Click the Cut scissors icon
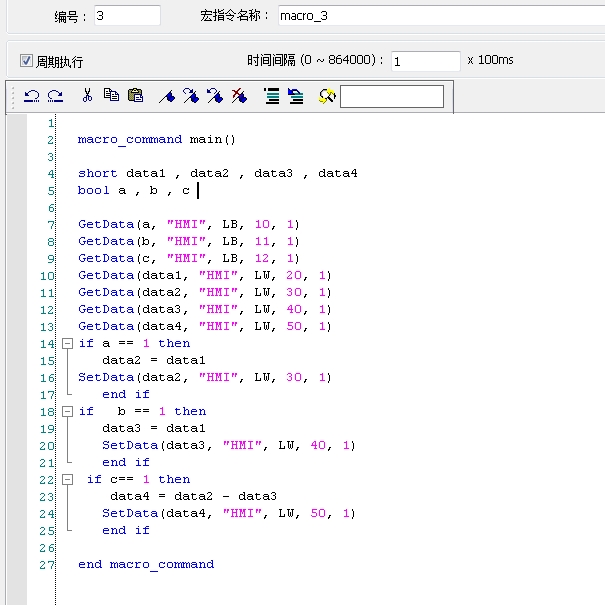The width and height of the screenshot is (605, 605). (x=87, y=96)
